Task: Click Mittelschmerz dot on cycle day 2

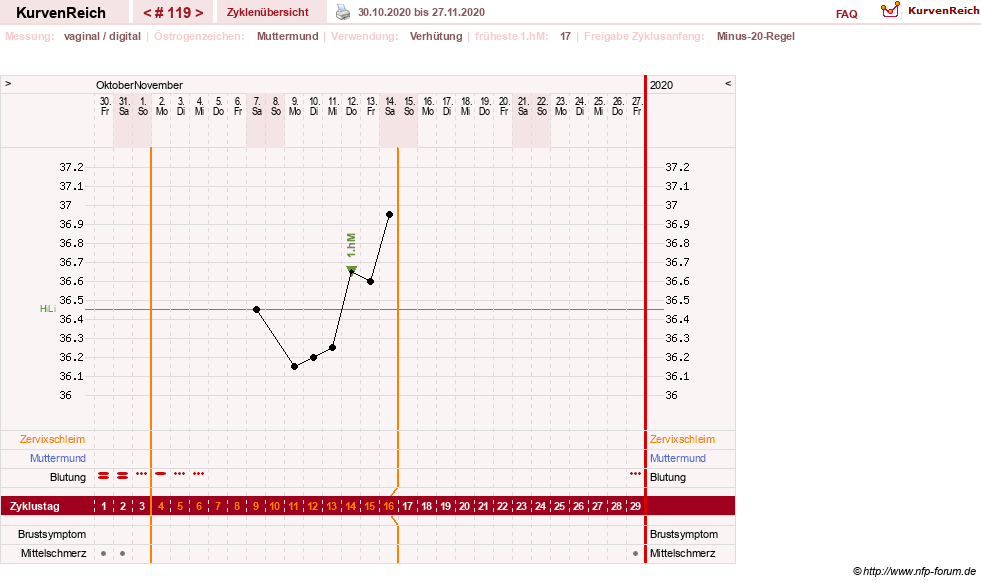Action: click(123, 554)
